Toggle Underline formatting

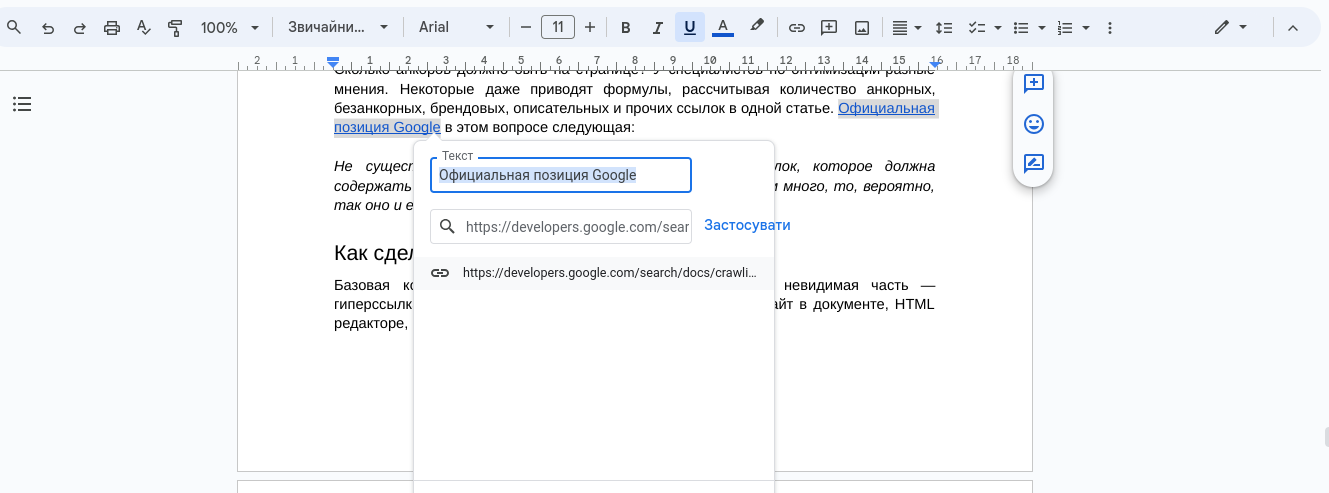pyautogui.click(x=689, y=28)
